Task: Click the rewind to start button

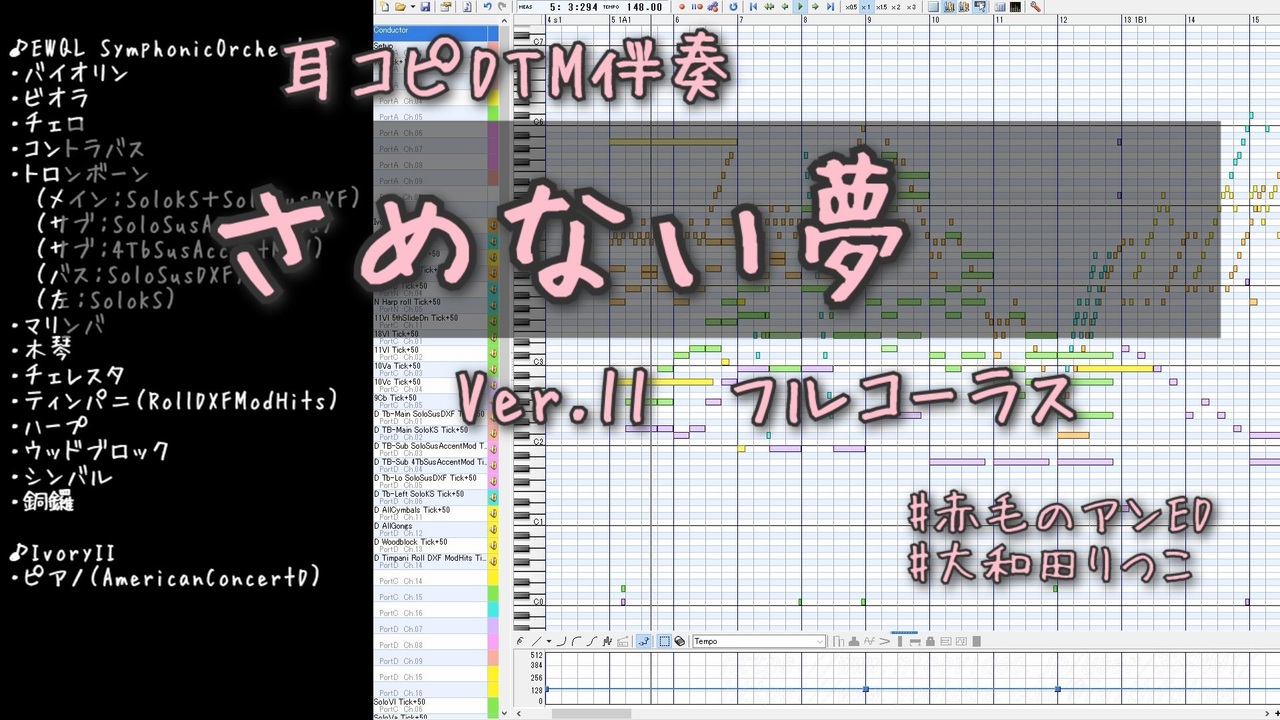Action: pos(753,7)
